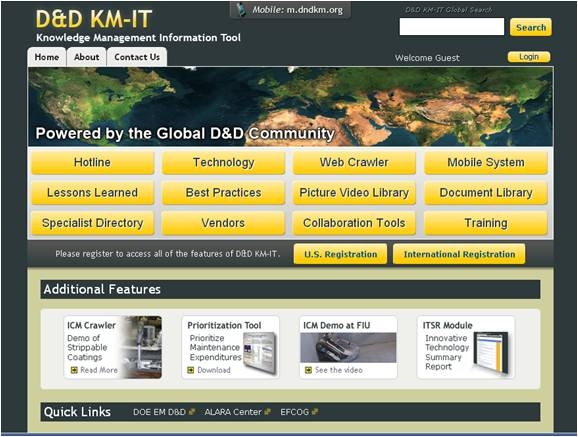Open the Hotline module
This screenshot has width=578, height=437.
(x=92, y=162)
